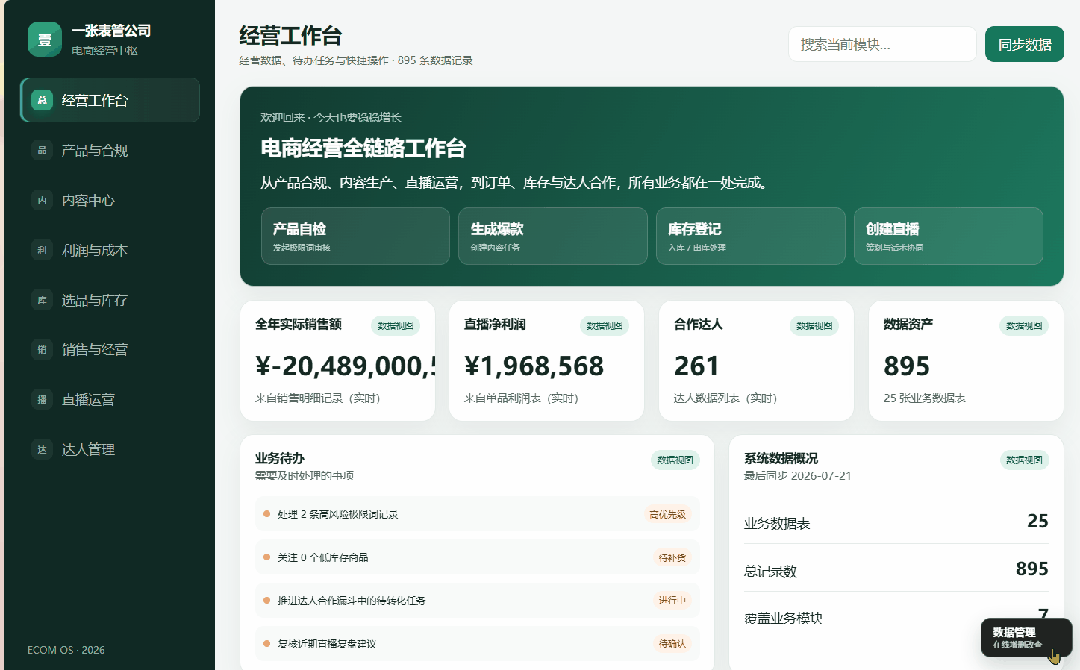Click the 最后同步 2026-07-21 text

pyautogui.click(x=798, y=476)
